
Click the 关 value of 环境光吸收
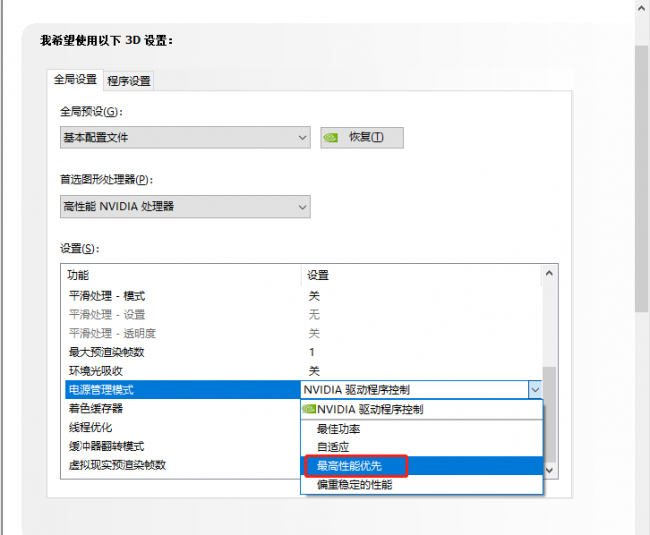pyautogui.click(x=314, y=371)
